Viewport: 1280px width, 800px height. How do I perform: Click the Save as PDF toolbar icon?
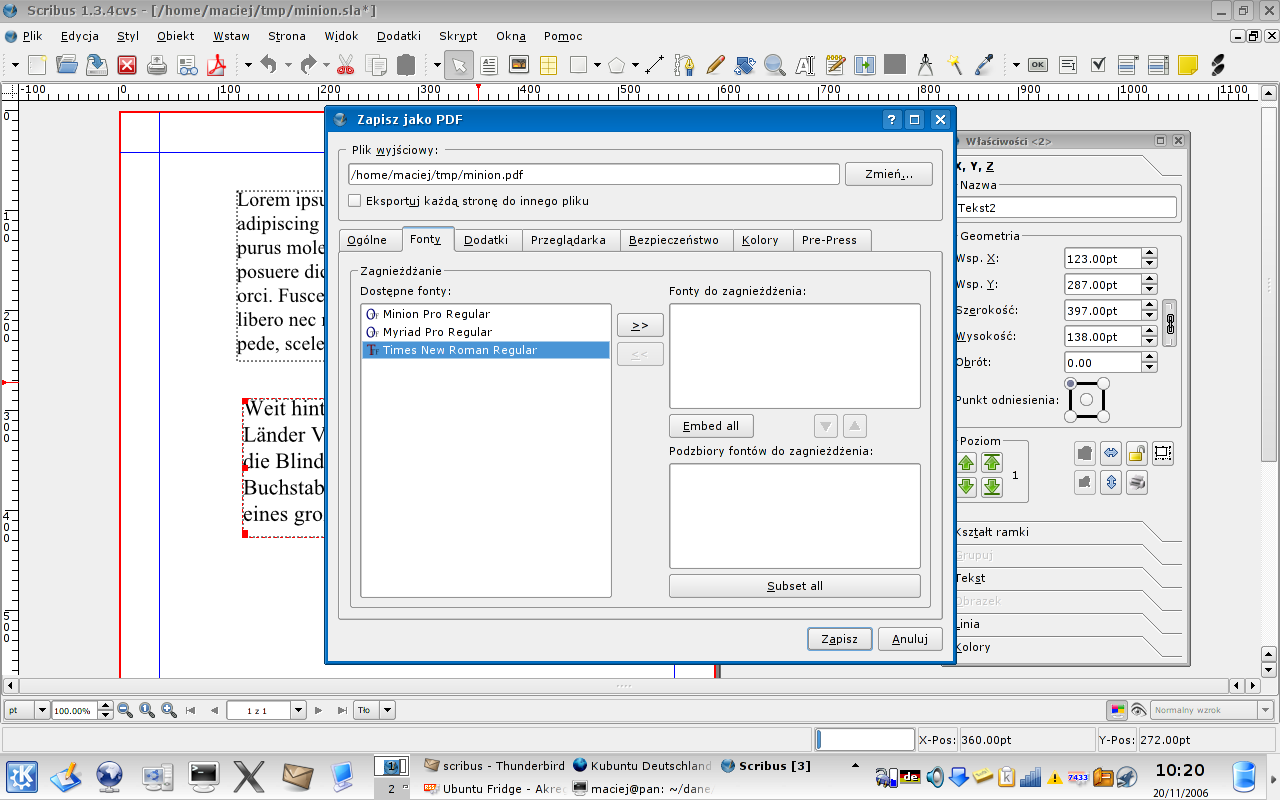pos(217,65)
